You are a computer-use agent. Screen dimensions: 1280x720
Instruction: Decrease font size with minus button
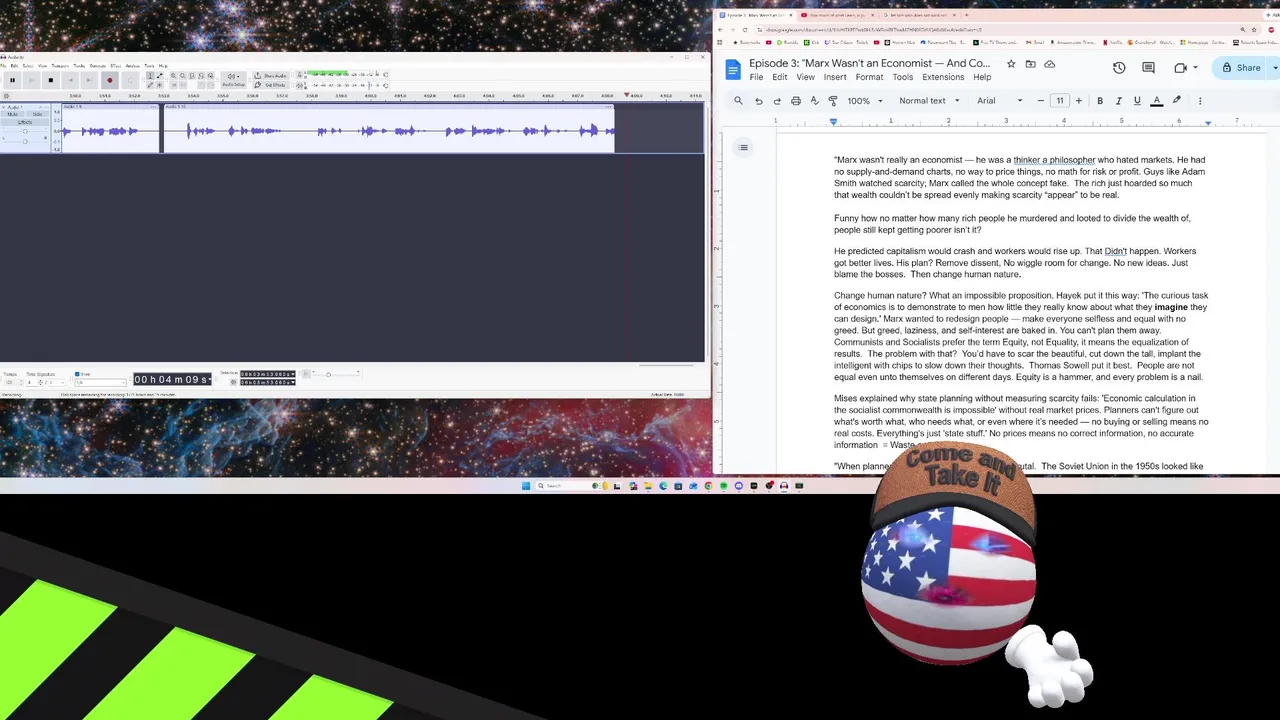click(x=1041, y=100)
